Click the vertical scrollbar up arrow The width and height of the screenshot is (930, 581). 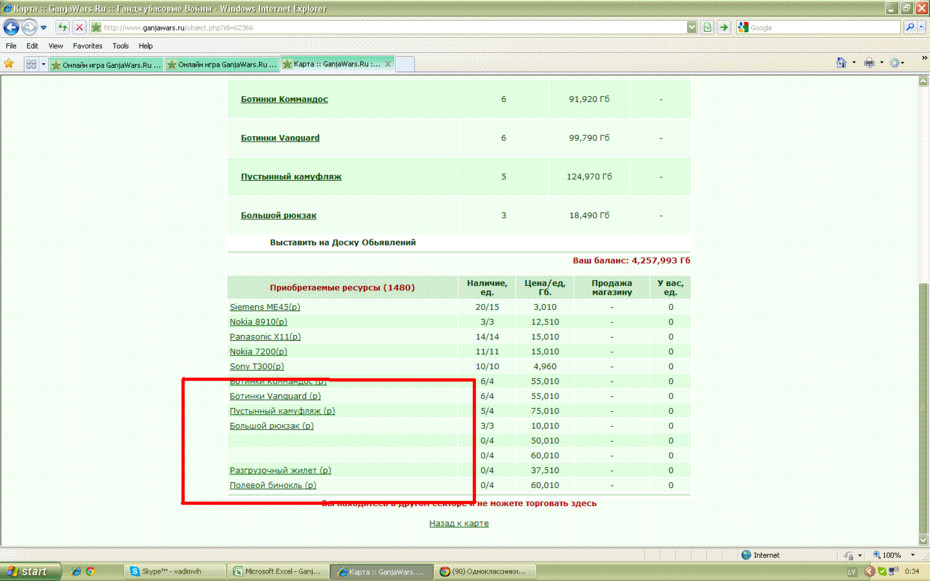point(923,81)
